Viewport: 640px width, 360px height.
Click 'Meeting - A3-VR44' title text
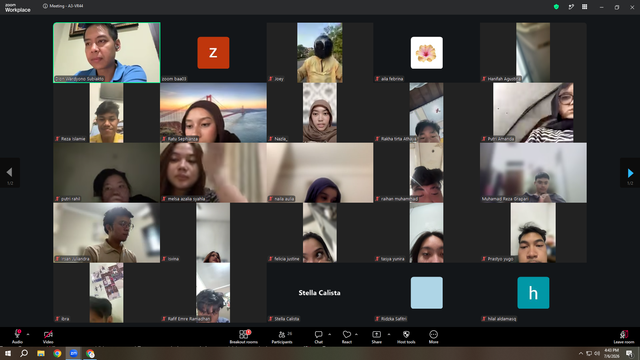66,6
